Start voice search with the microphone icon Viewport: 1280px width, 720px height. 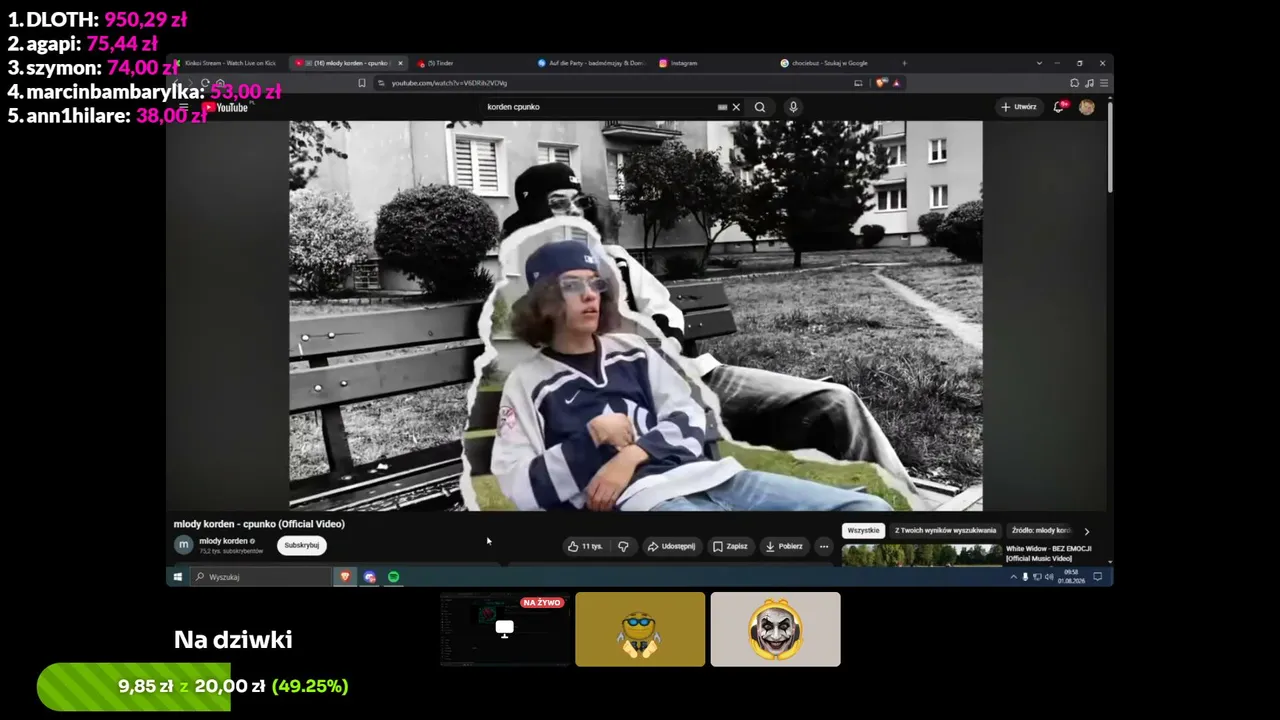793,107
